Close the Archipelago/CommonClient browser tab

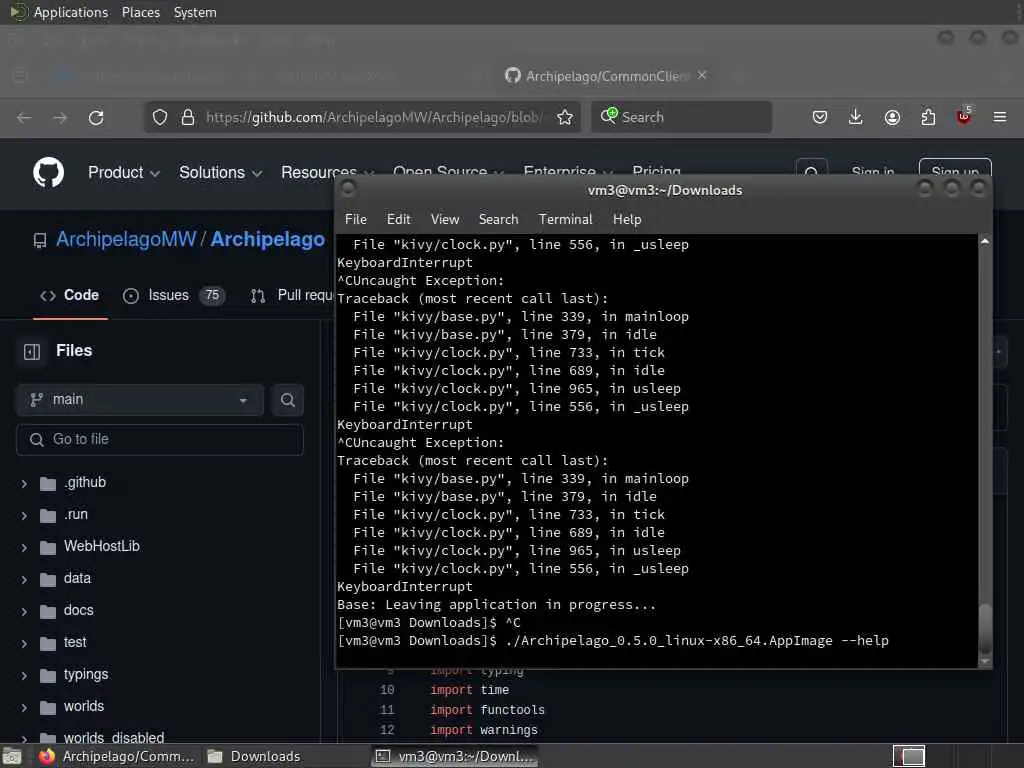tap(702, 75)
